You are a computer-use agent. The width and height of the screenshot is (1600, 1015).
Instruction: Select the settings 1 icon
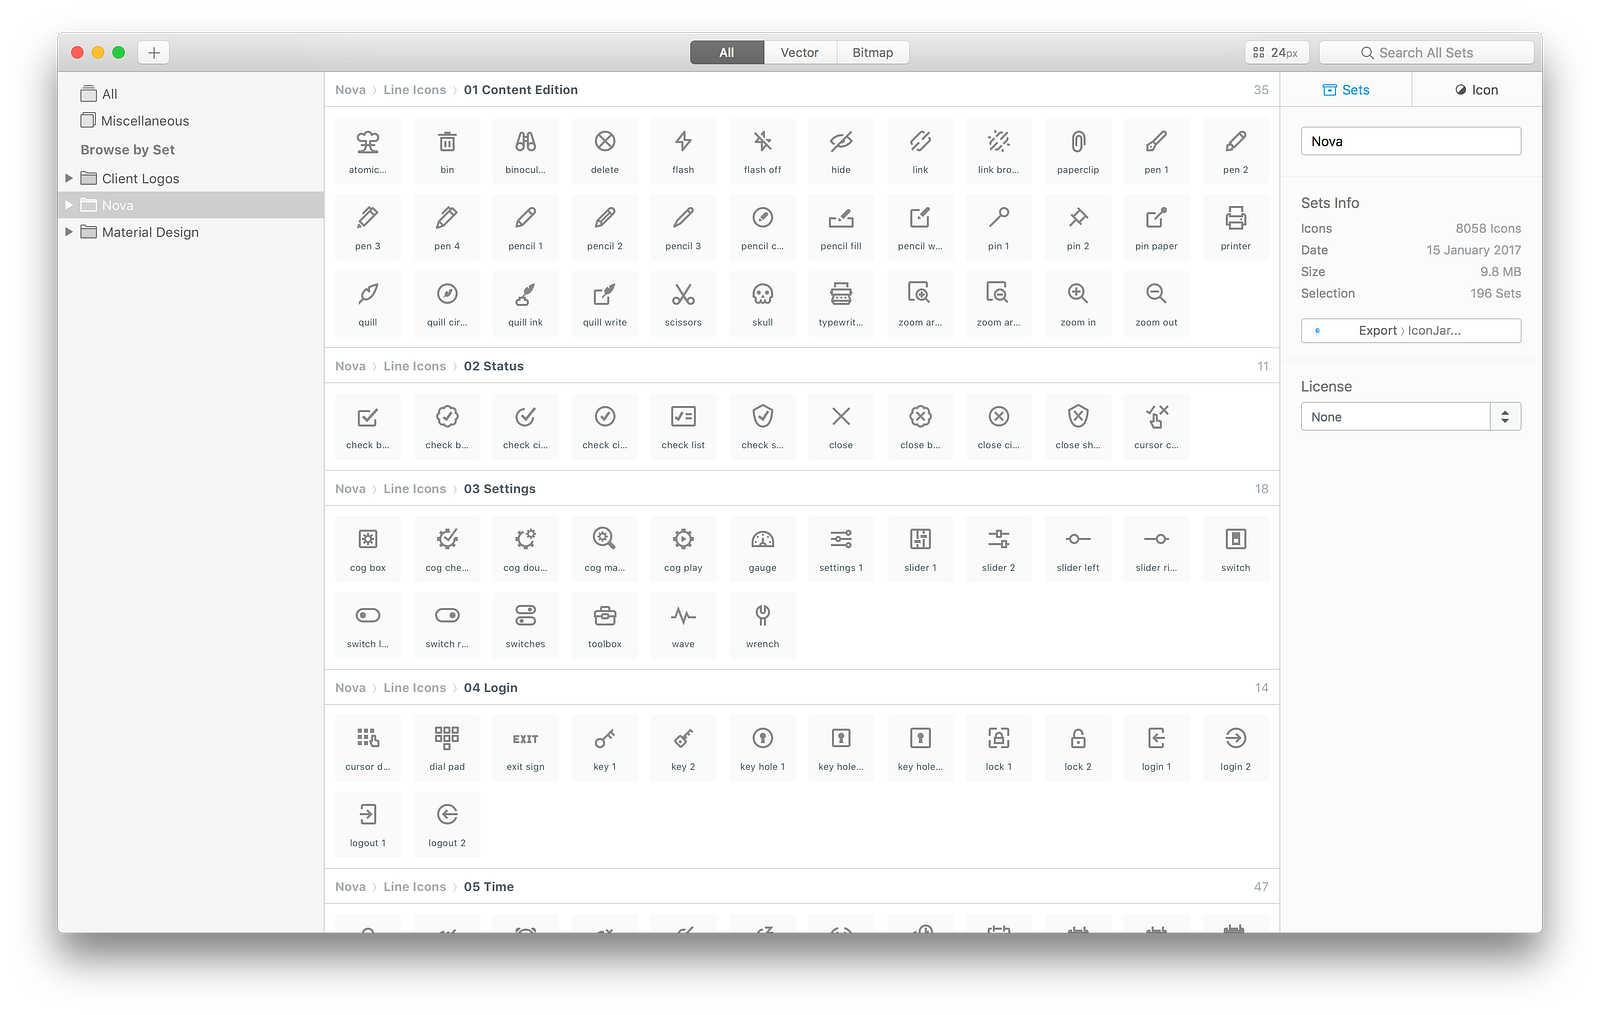coord(841,549)
